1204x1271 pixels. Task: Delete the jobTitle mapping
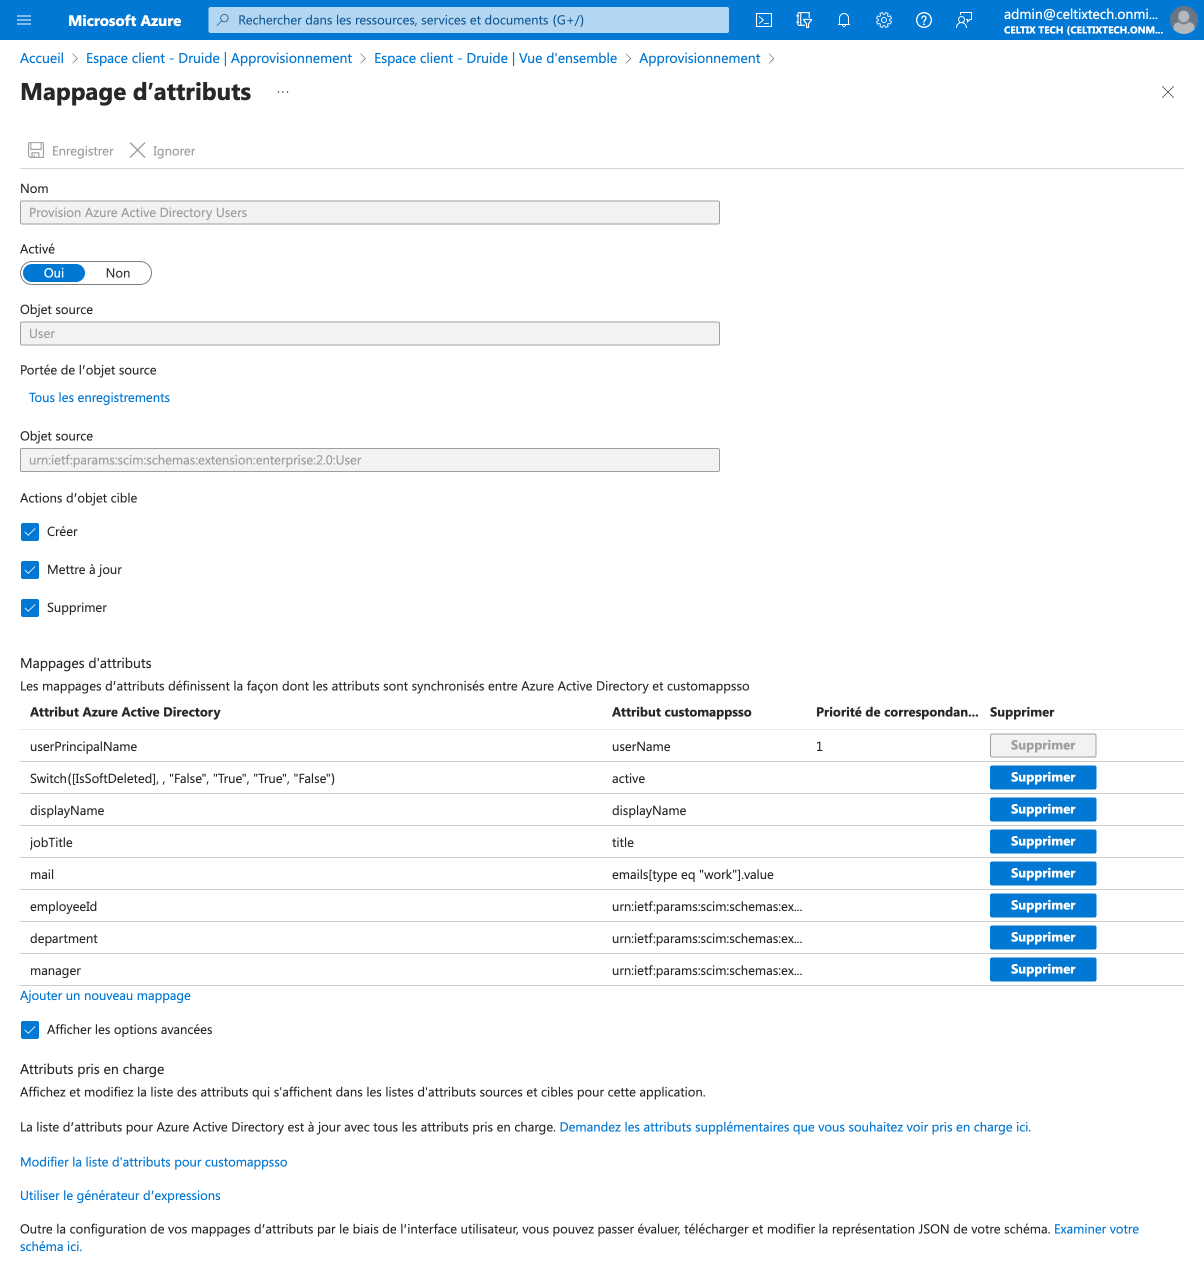pos(1043,842)
